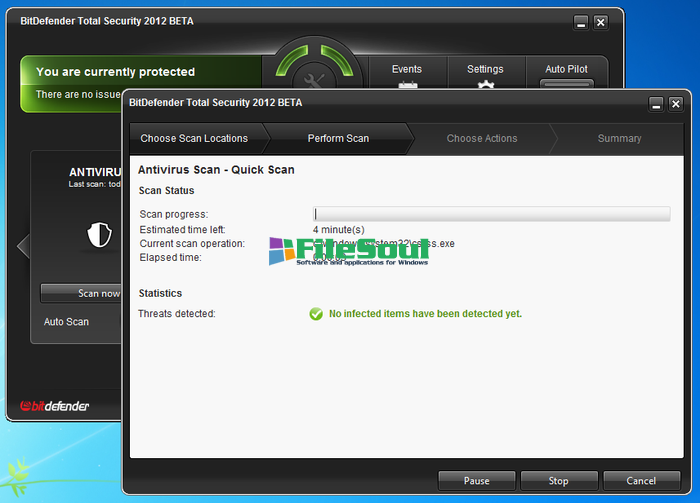Click the scan progress bar
Viewport: 700px width, 503px height.
[x=492, y=214]
